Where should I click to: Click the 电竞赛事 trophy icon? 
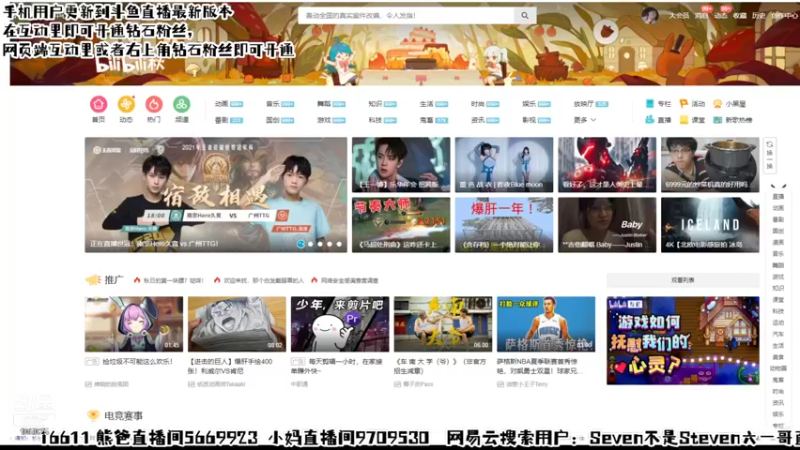pos(93,415)
